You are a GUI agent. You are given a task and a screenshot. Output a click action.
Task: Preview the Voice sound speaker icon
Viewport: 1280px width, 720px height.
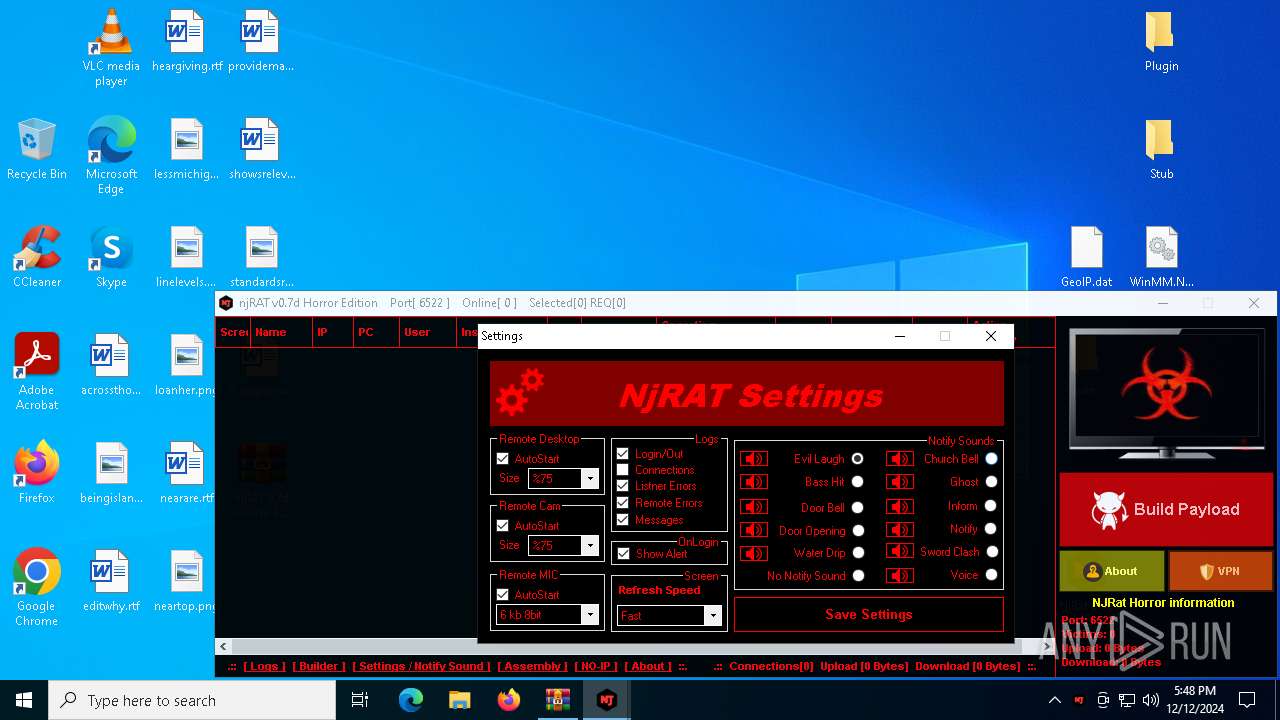(x=899, y=575)
